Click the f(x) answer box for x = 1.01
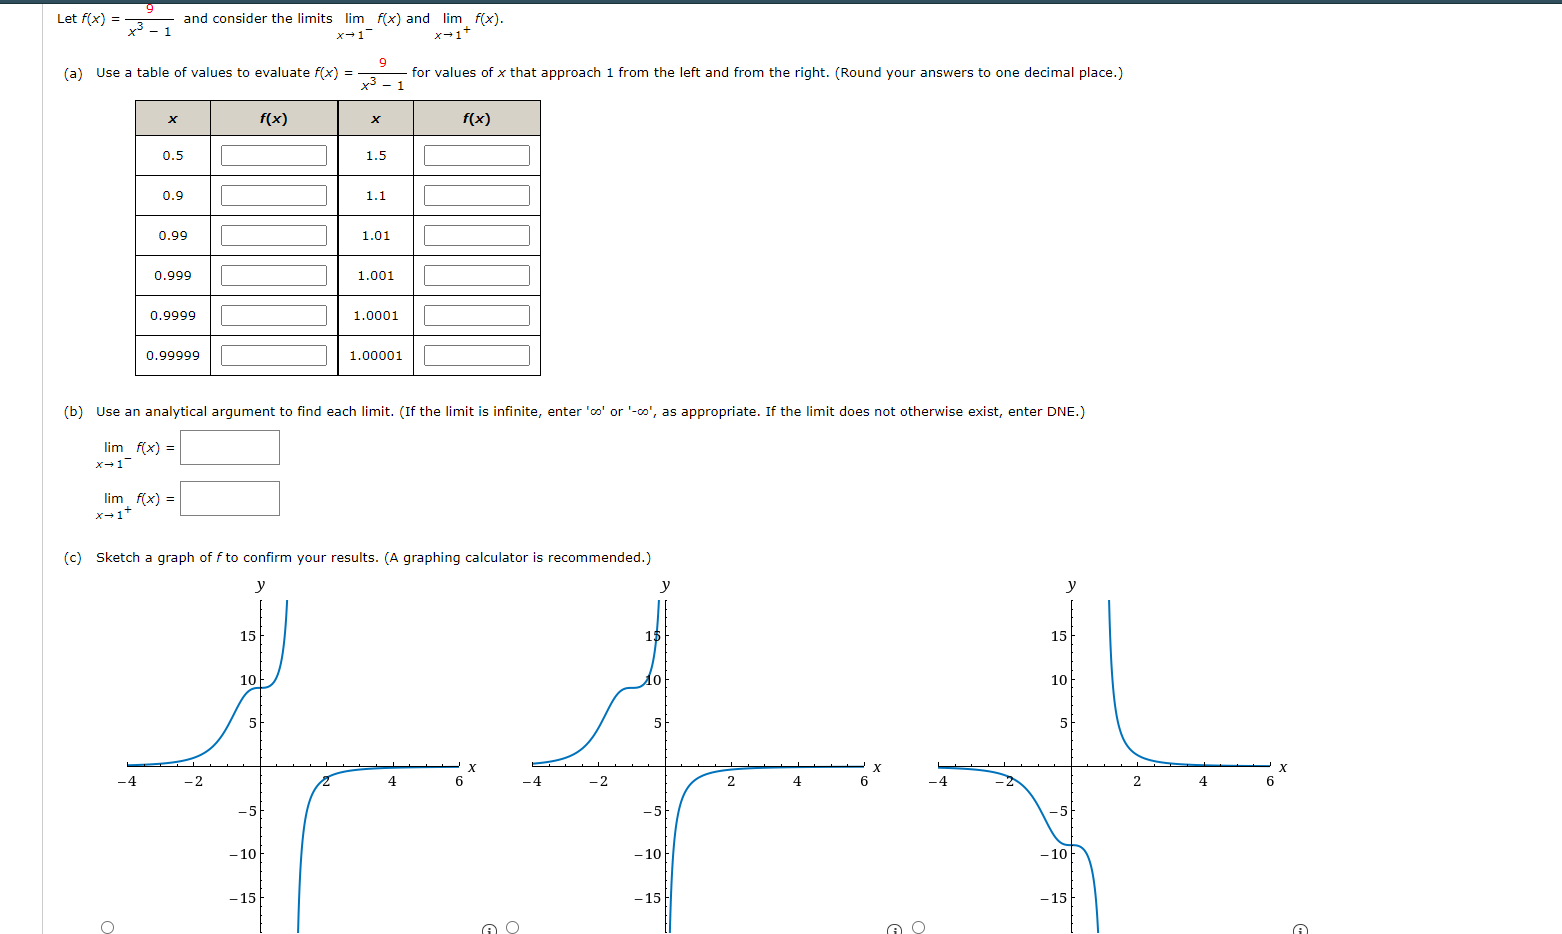 [x=477, y=235]
